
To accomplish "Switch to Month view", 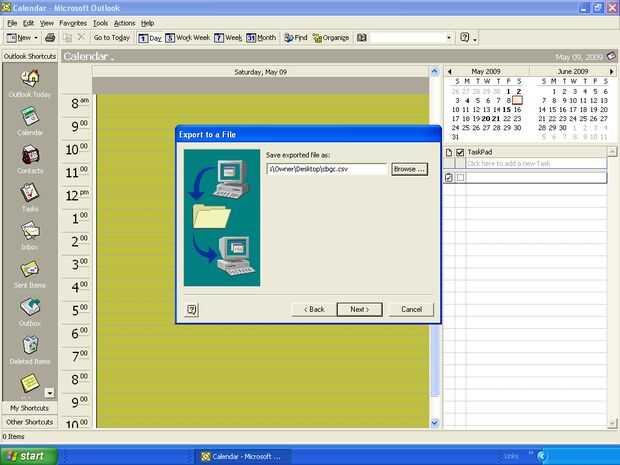I will tap(261, 38).
